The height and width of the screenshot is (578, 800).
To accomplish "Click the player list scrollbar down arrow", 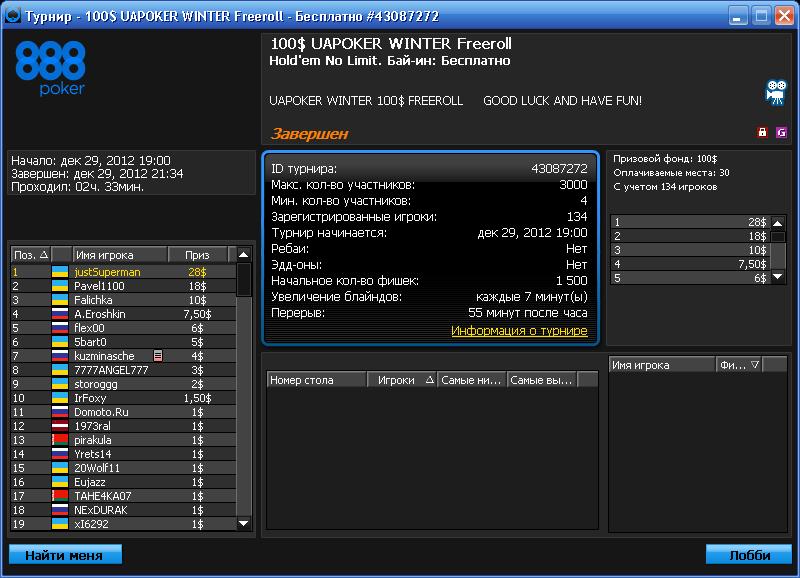I will pyautogui.click(x=244, y=523).
